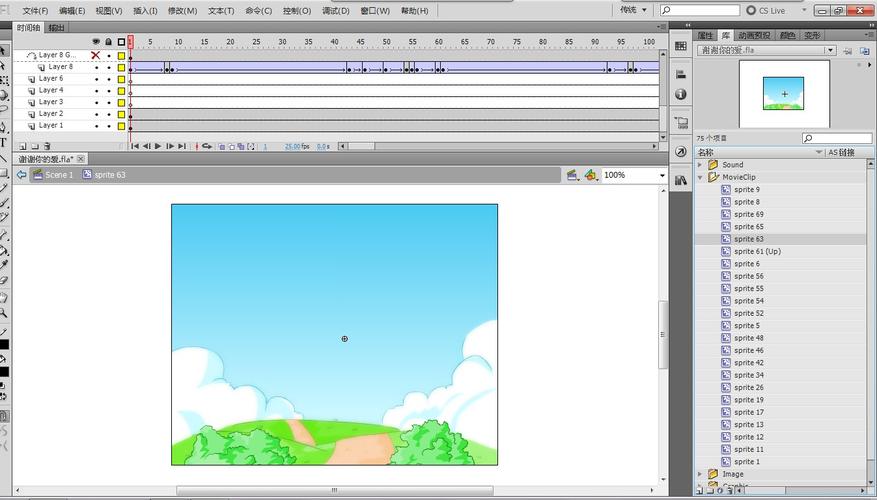877x500 pixels.
Task: Click the library search input field
Action: (837, 138)
